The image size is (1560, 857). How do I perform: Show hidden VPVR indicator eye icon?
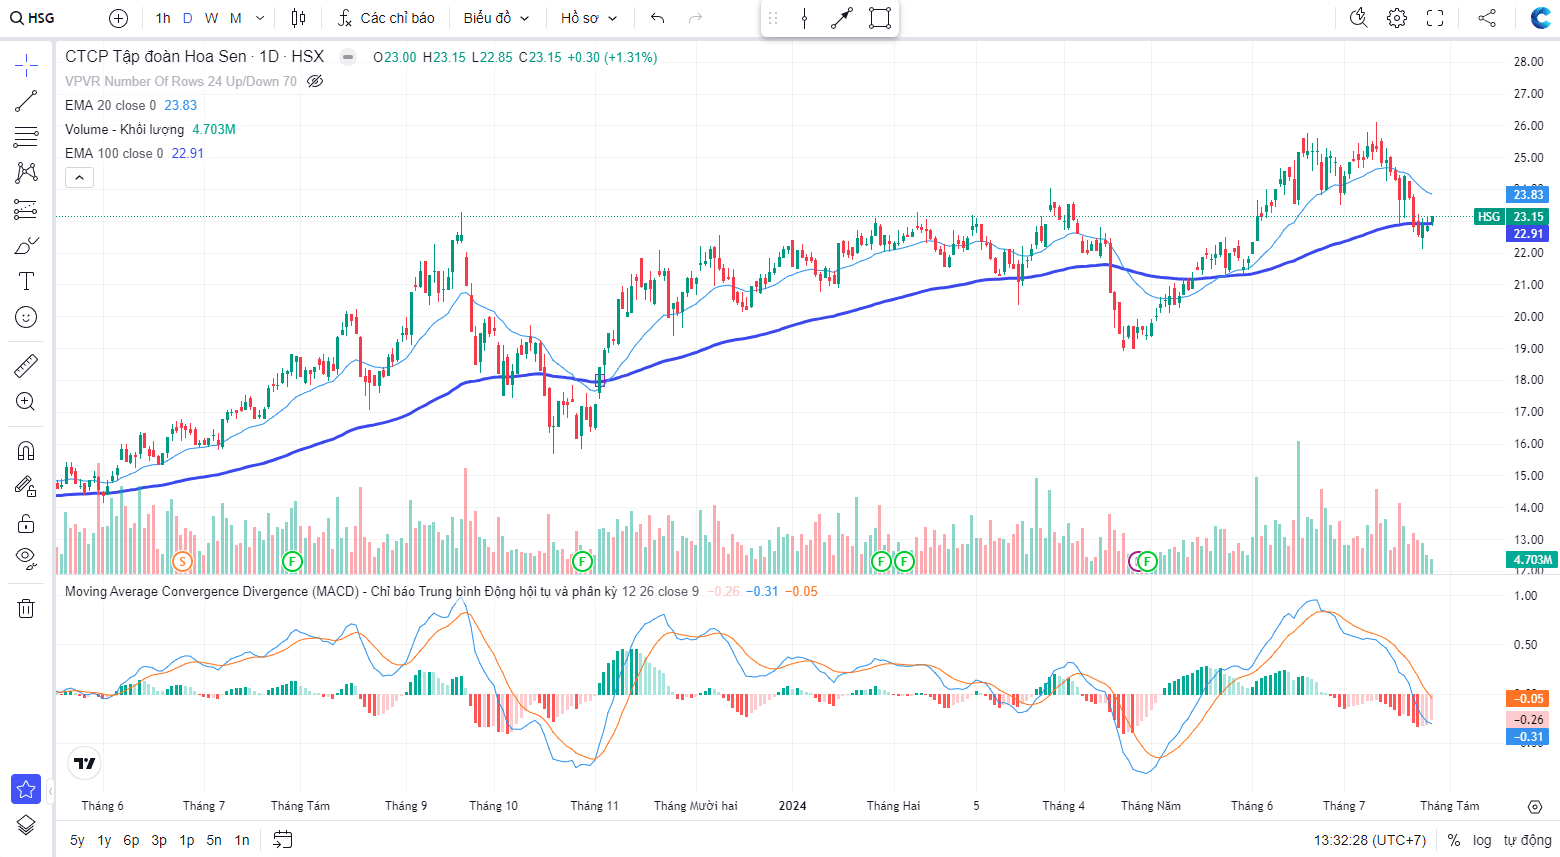click(315, 81)
